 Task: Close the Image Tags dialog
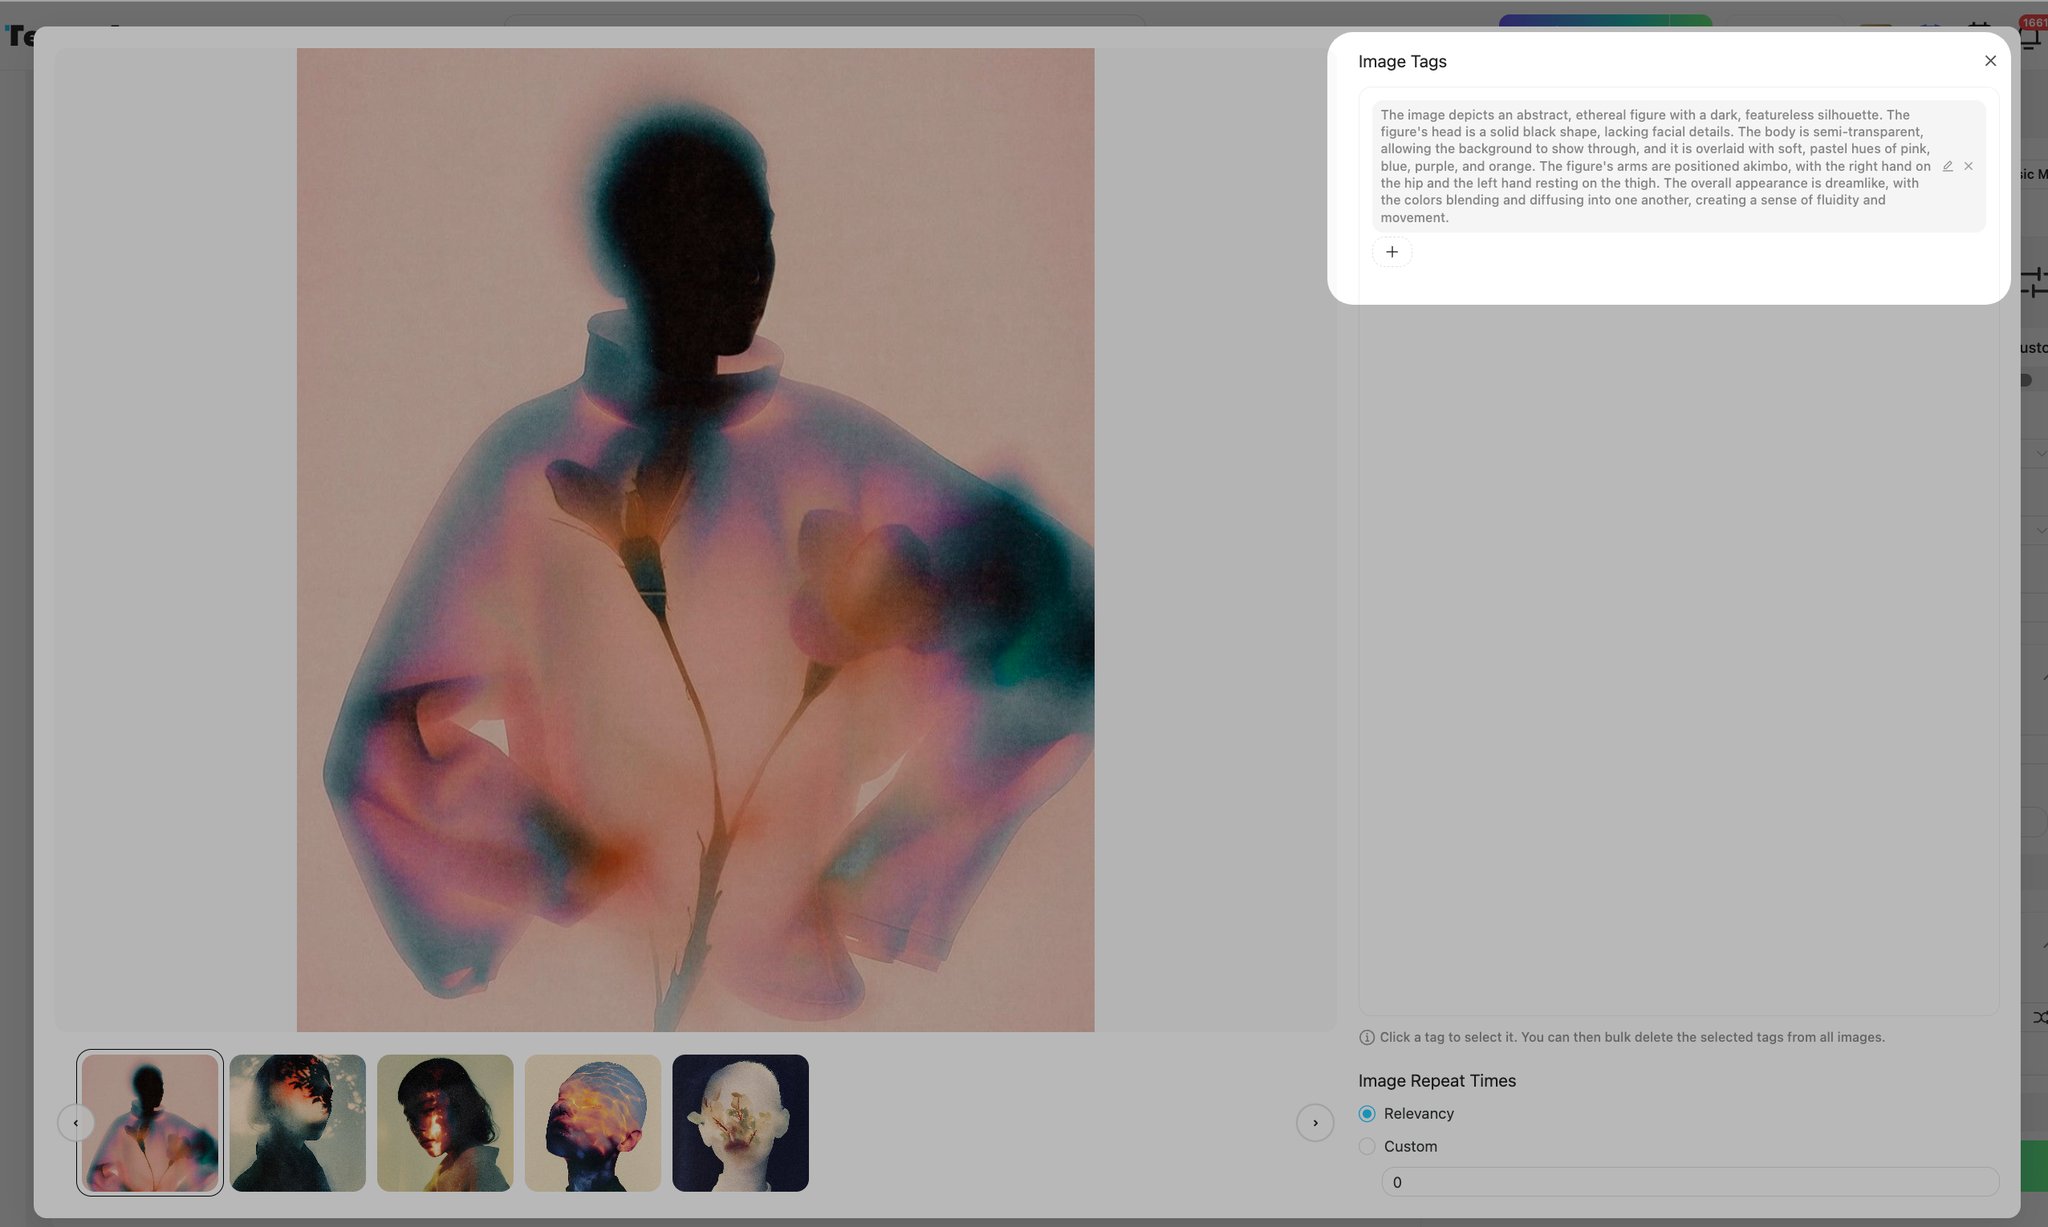point(1990,61)
